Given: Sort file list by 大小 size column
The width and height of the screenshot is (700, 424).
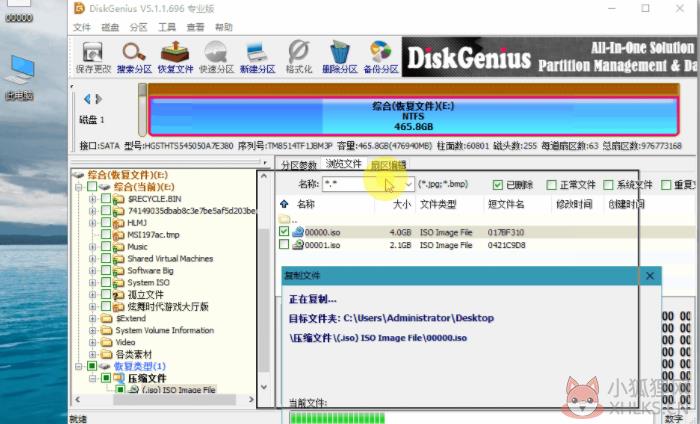Looking at the screenshot, I should click(x=402, y=204).
